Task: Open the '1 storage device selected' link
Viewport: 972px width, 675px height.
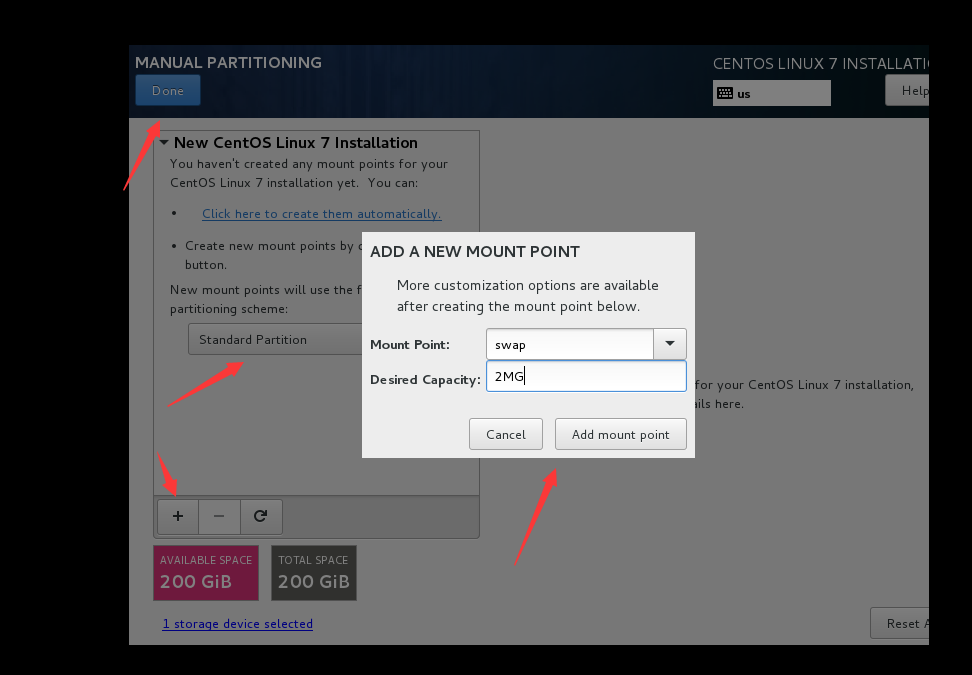Action: tap(237, 624)
